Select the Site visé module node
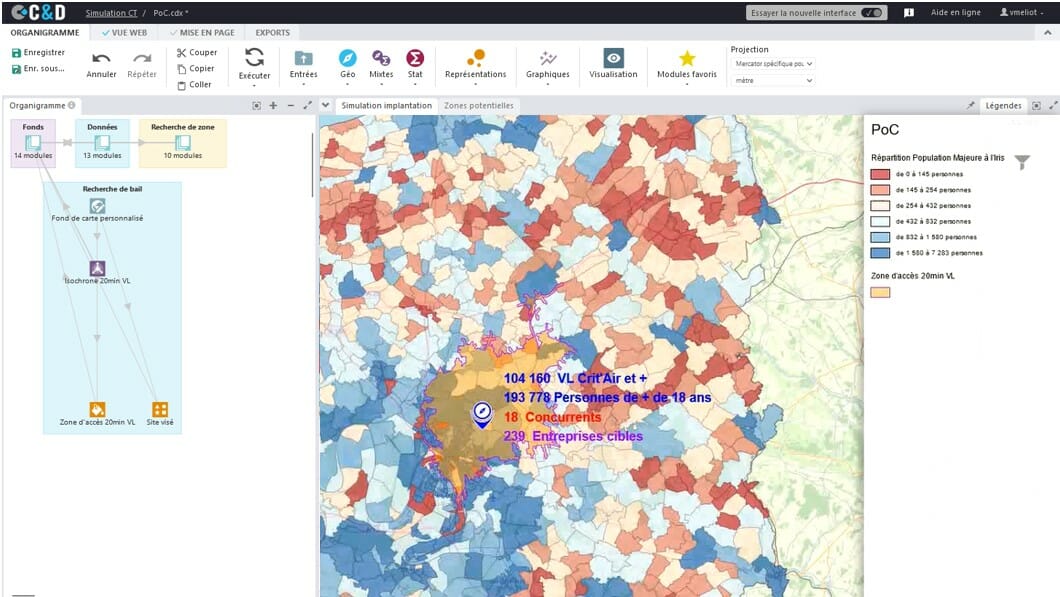 [159, 409]
